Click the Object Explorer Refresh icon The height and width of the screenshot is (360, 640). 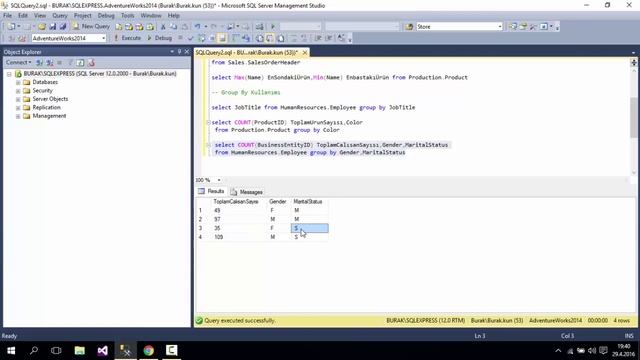point(80,62)
